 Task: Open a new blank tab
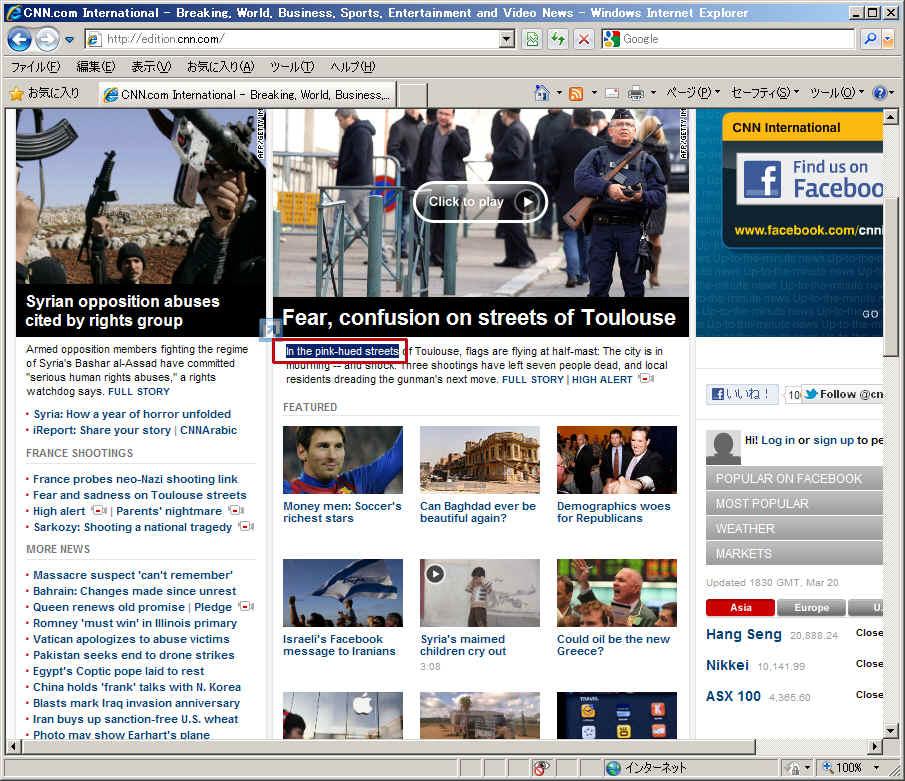tap(412, 95)
